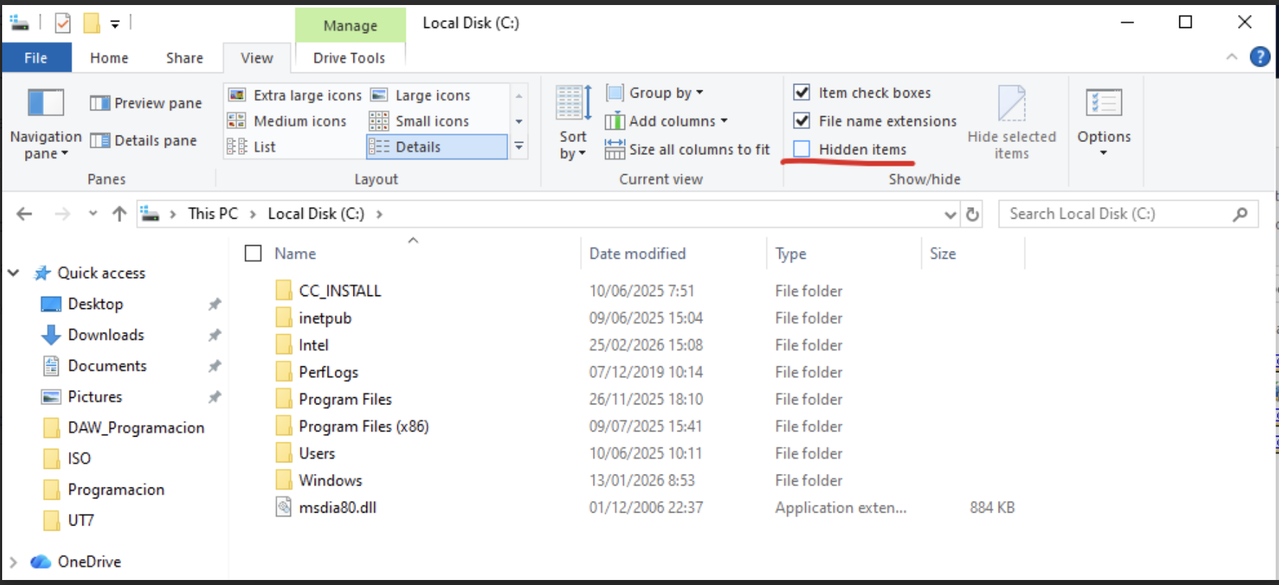Switch layout to Large icons
The image size is (1279, 585).
tap(421, 95)
